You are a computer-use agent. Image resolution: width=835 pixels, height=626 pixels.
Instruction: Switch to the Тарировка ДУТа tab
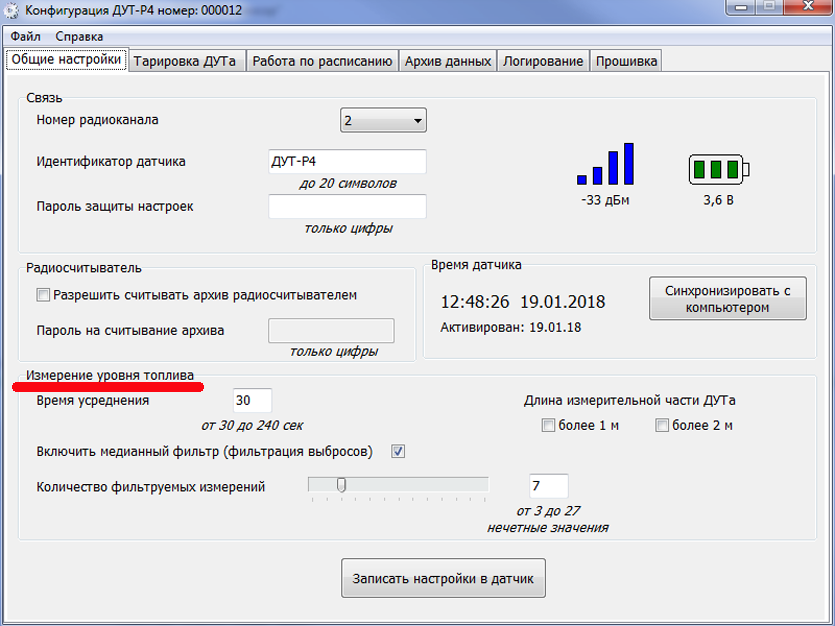185,61
